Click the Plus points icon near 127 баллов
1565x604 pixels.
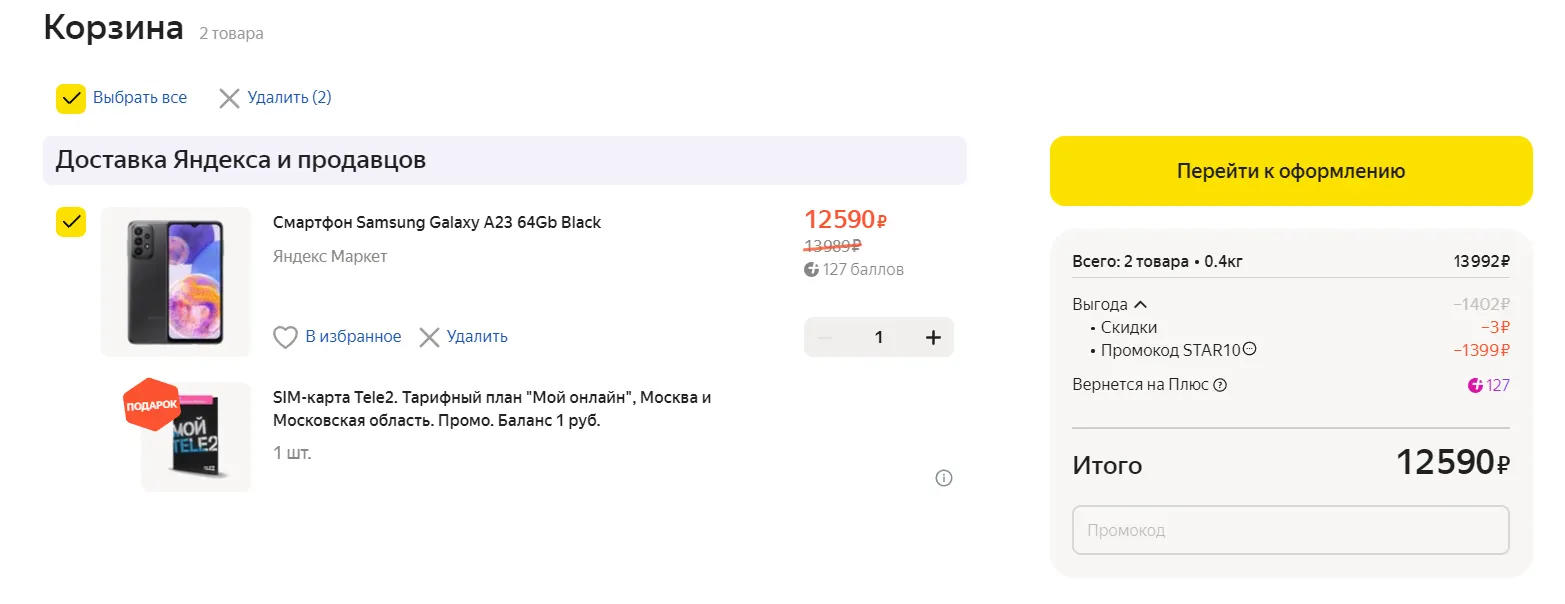[811, 270]
